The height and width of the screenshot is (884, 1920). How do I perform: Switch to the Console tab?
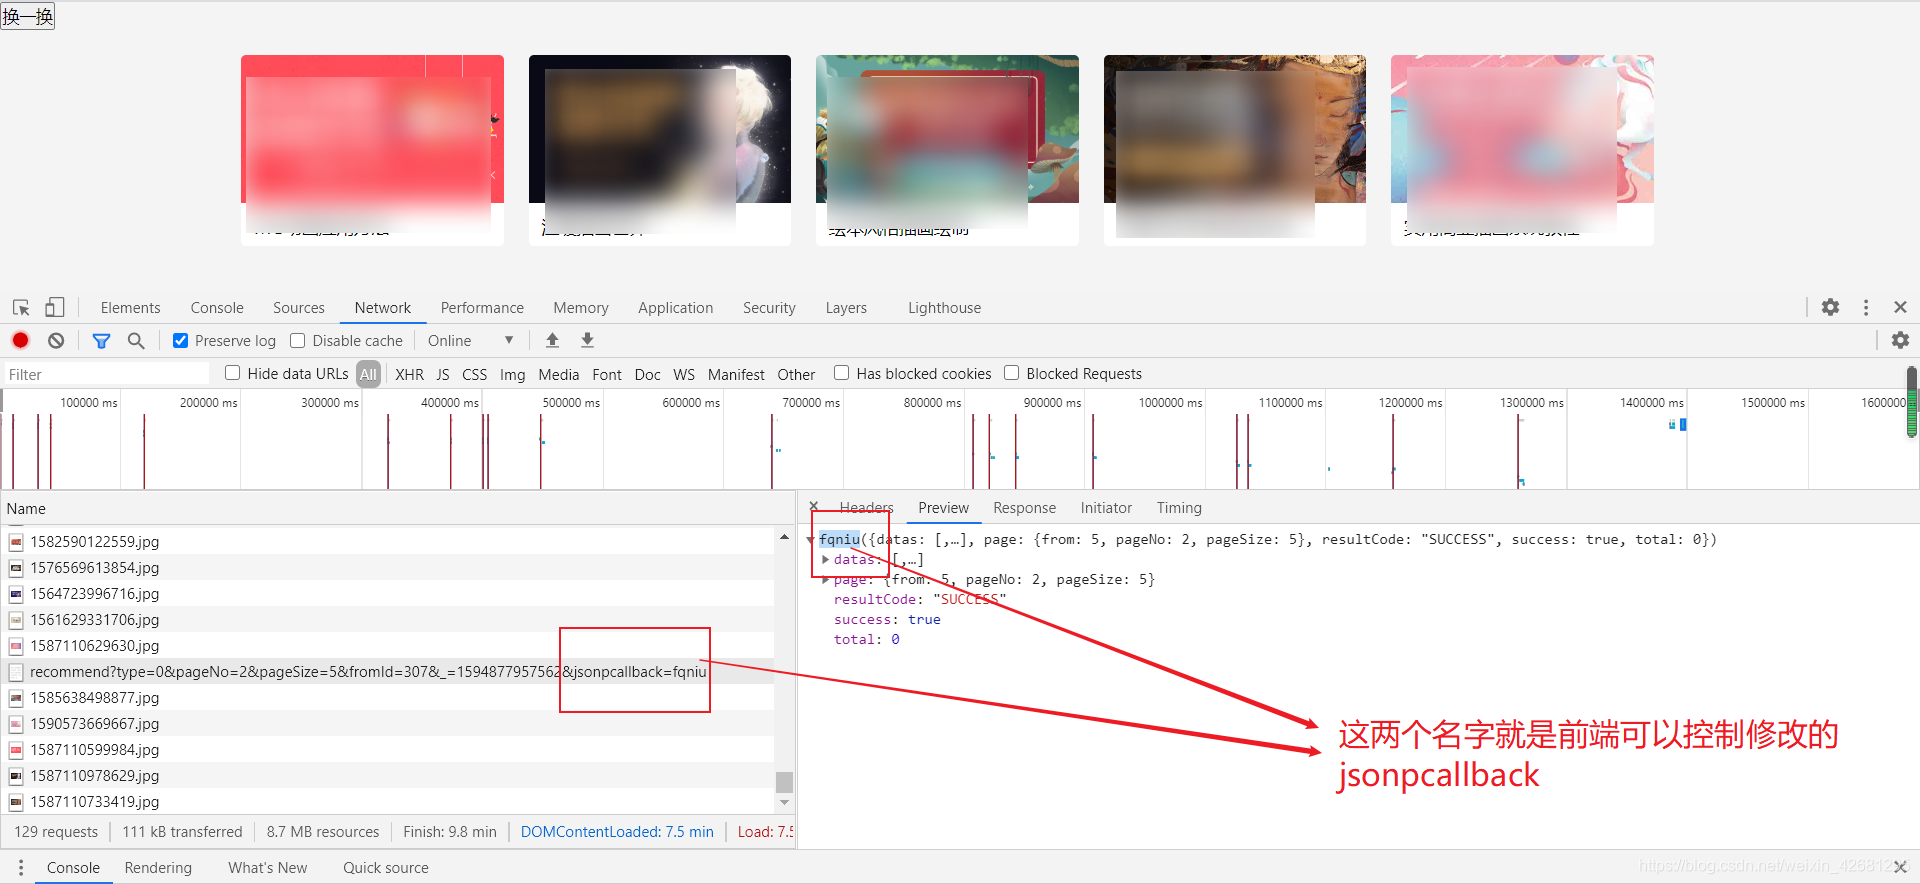(217, 308)
